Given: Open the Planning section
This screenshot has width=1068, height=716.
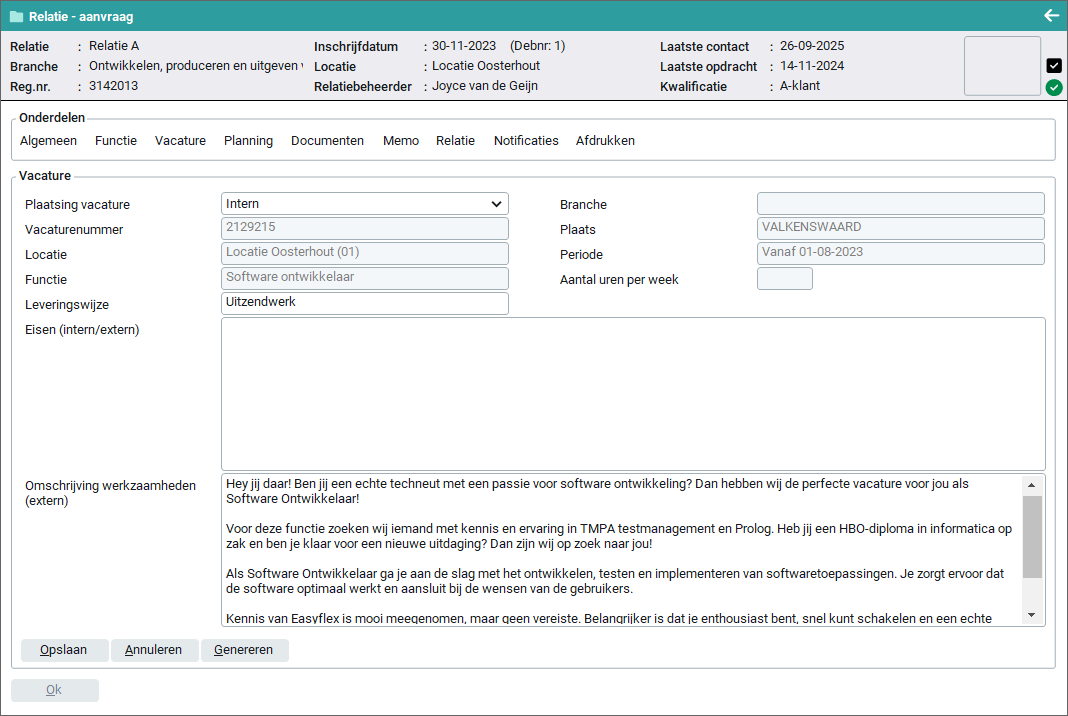Looking at the screenshot, I should 248,141.
